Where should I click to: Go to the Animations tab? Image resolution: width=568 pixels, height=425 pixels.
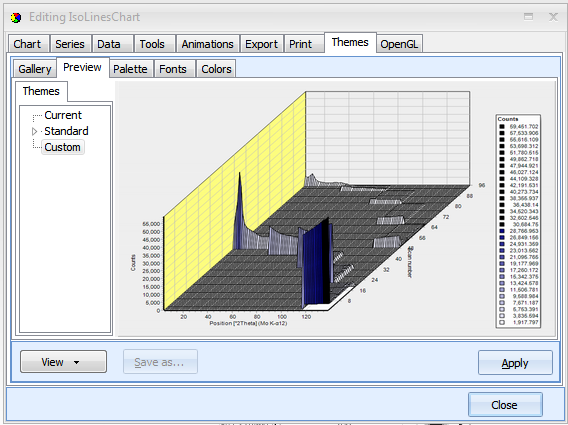pos(208,44)
